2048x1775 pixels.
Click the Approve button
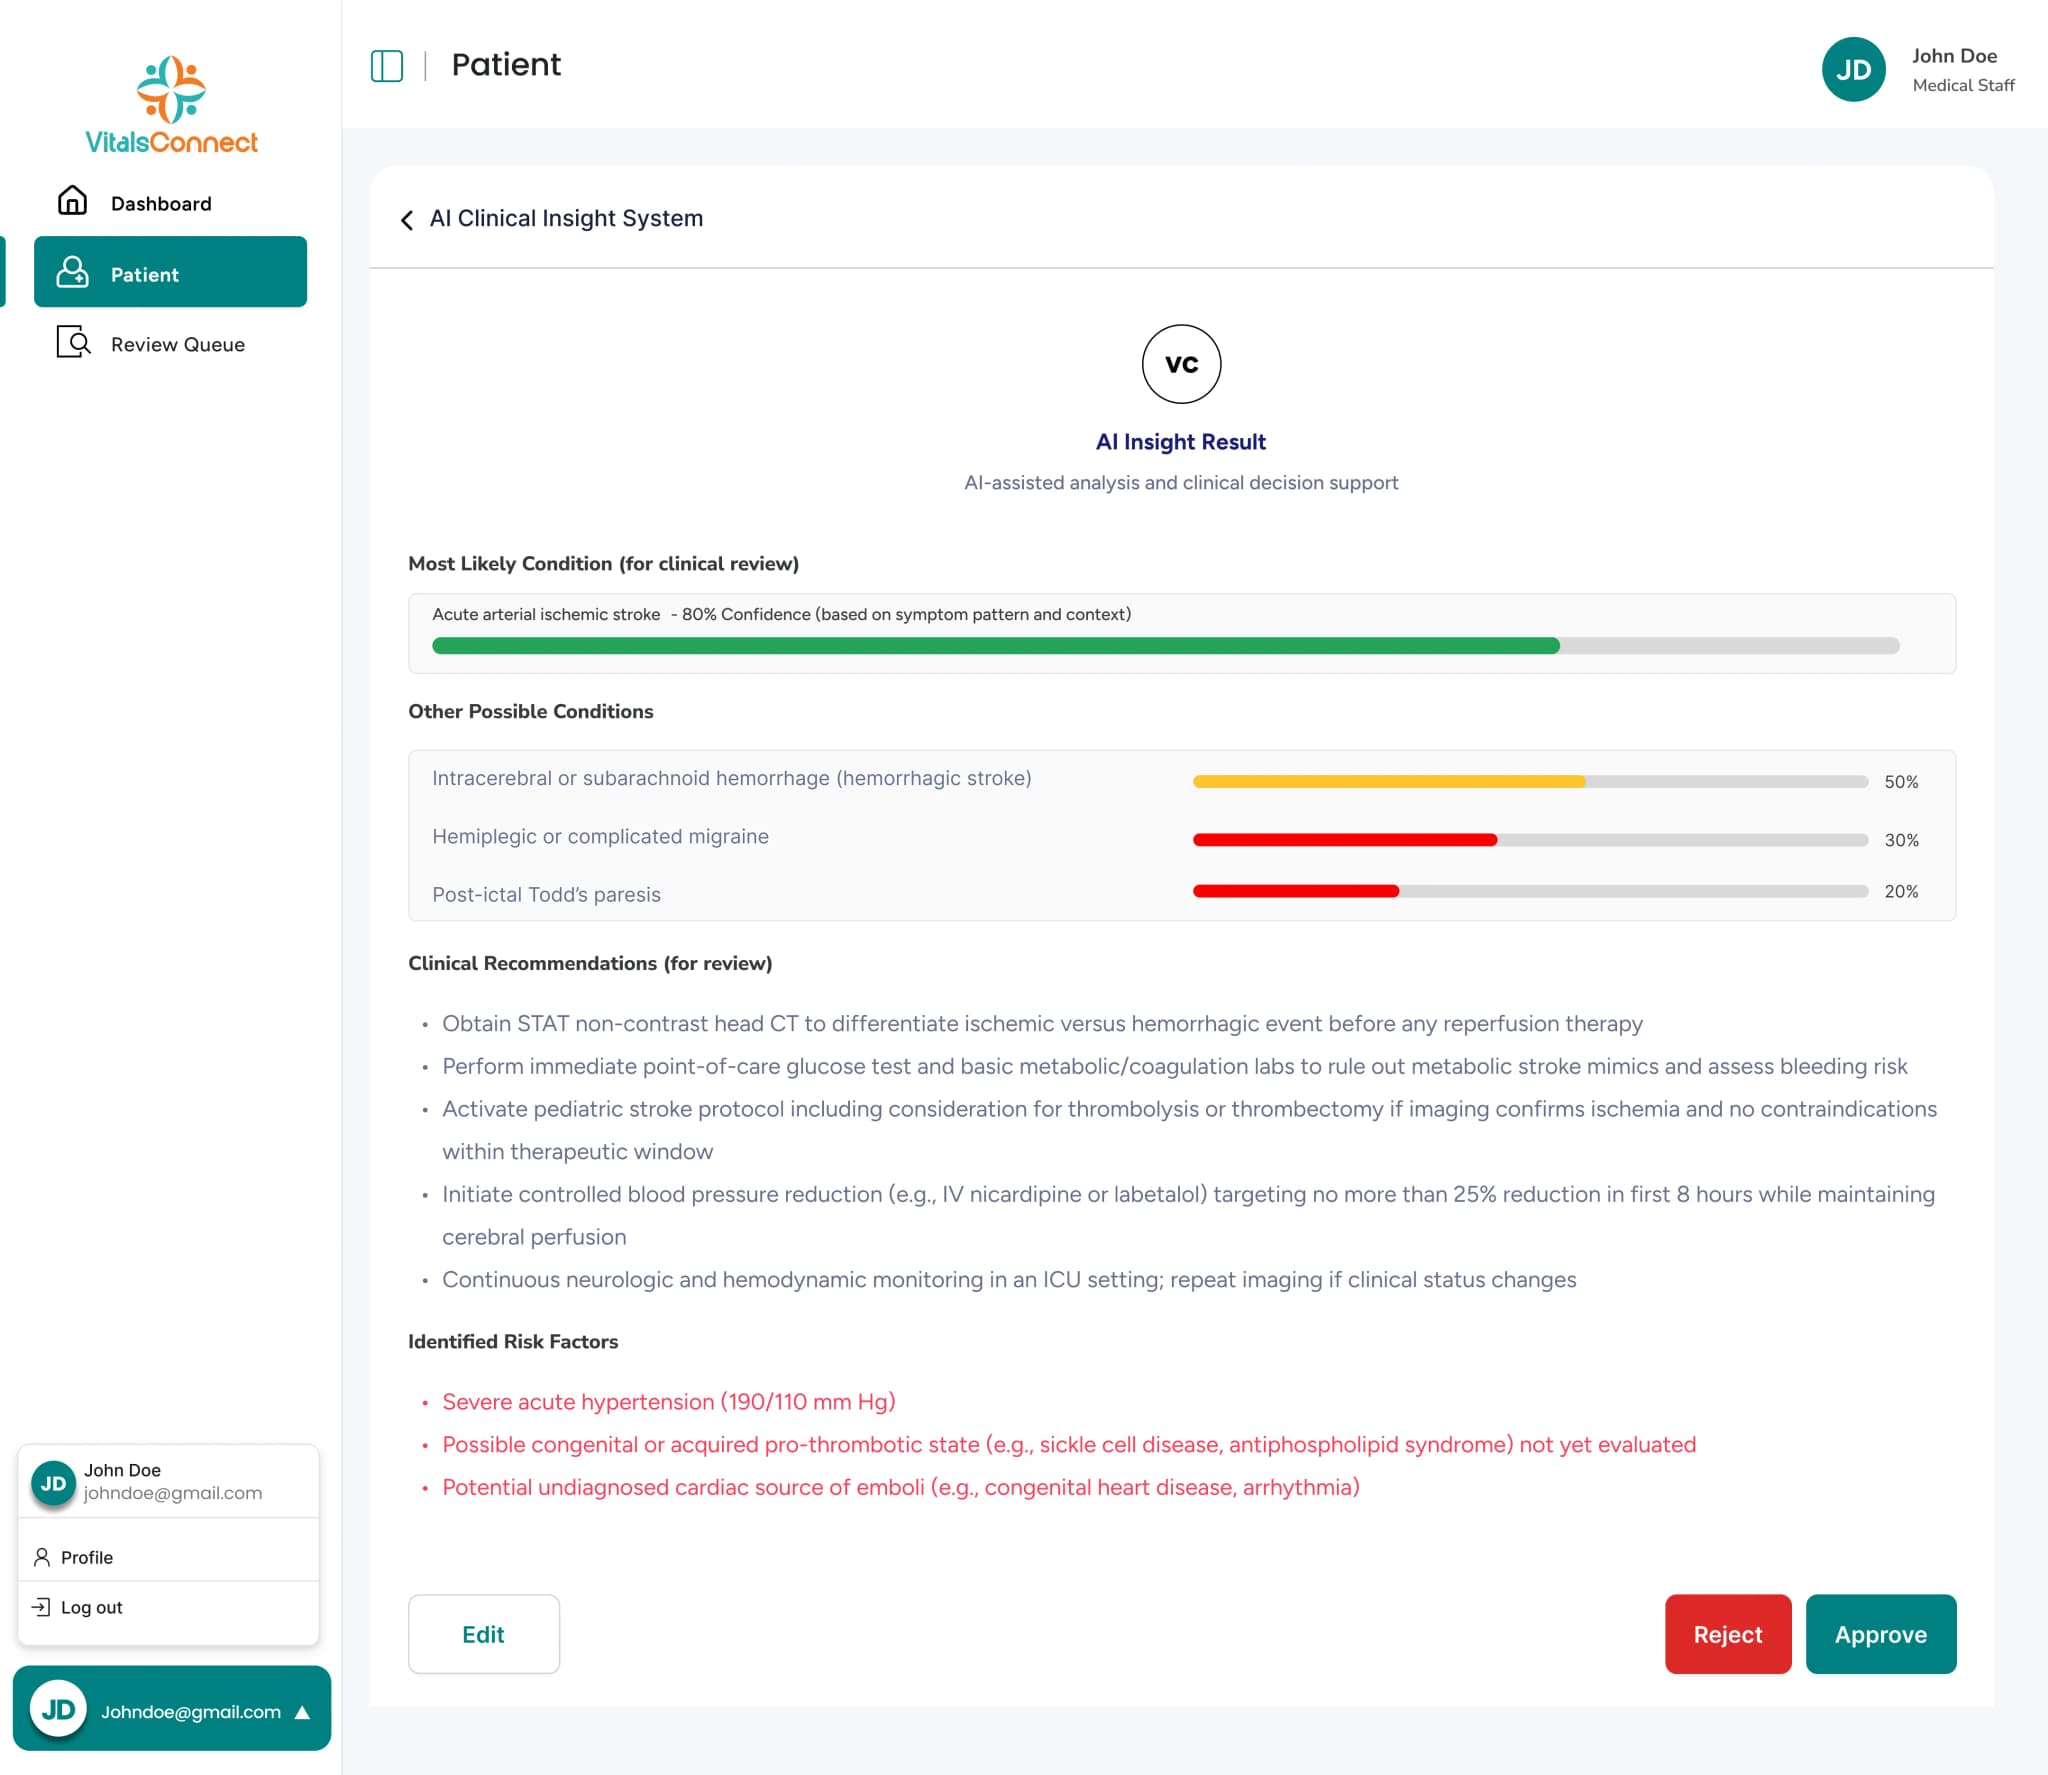[1881, 1634]
